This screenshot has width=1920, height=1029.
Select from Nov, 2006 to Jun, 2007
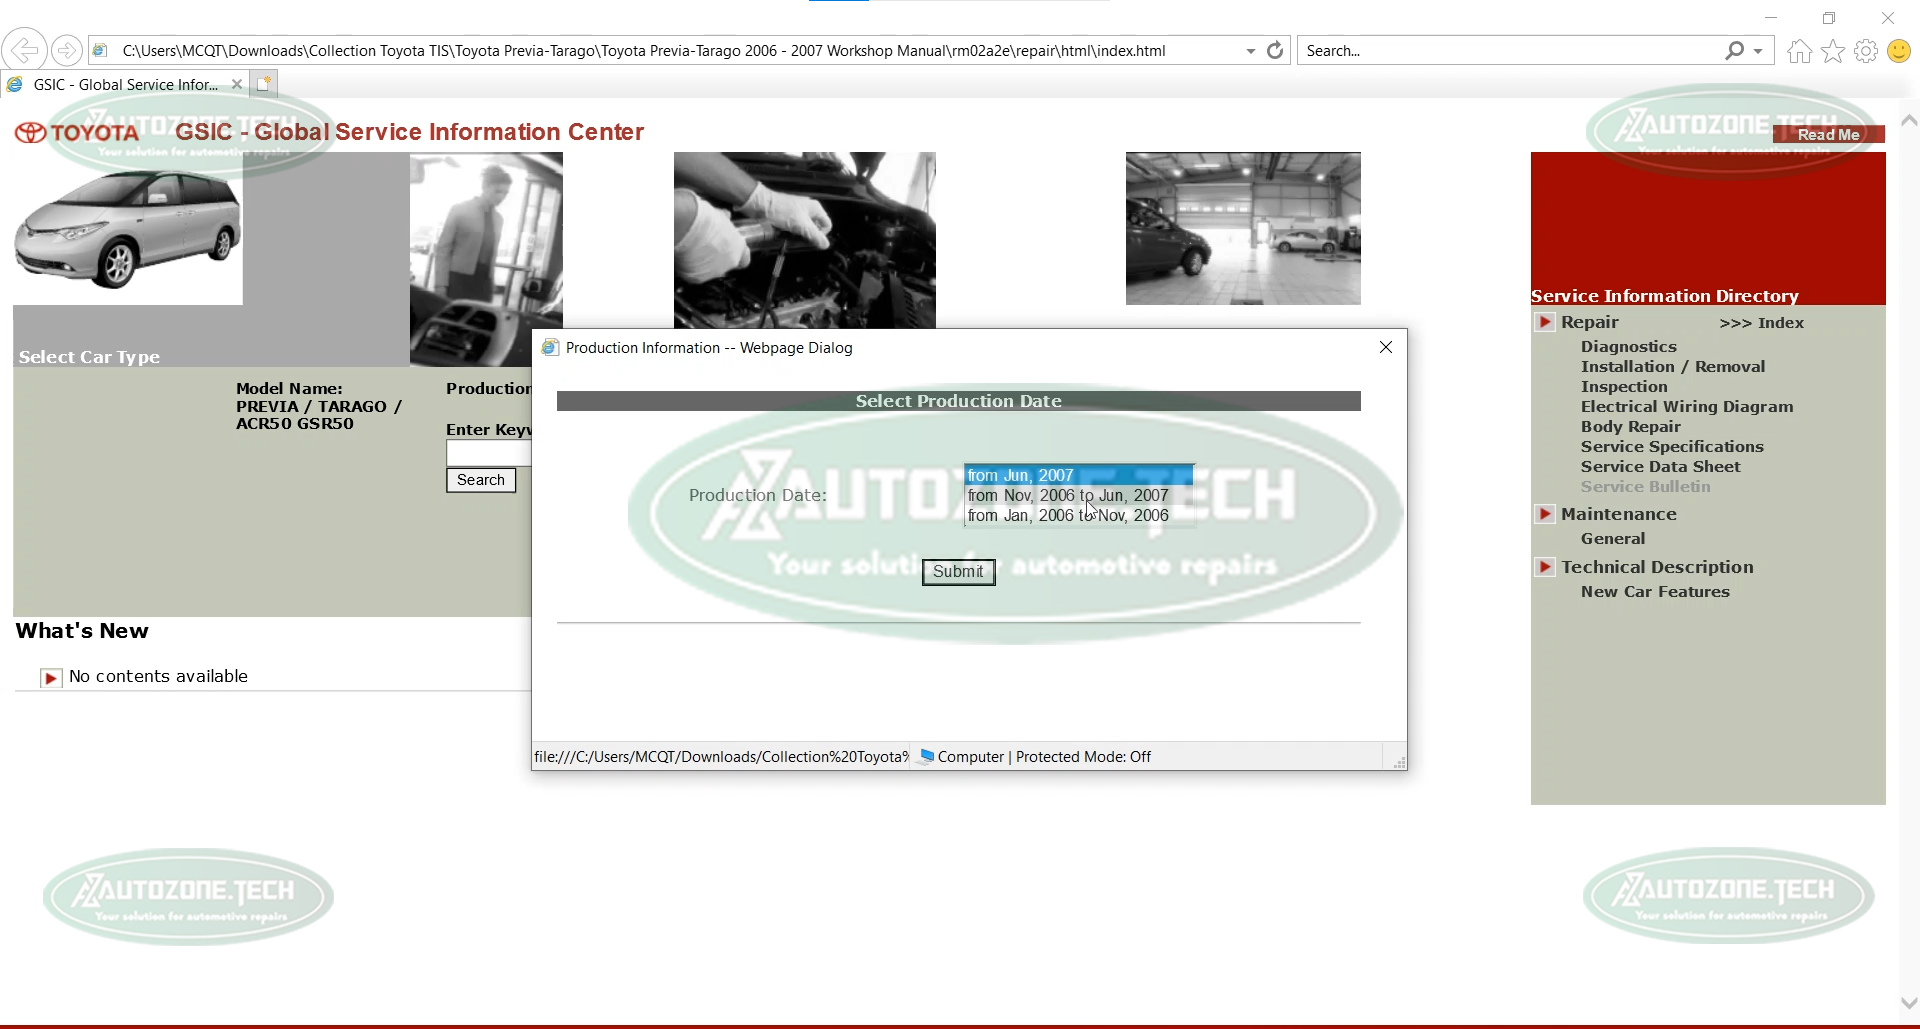tap(1069, 495)
